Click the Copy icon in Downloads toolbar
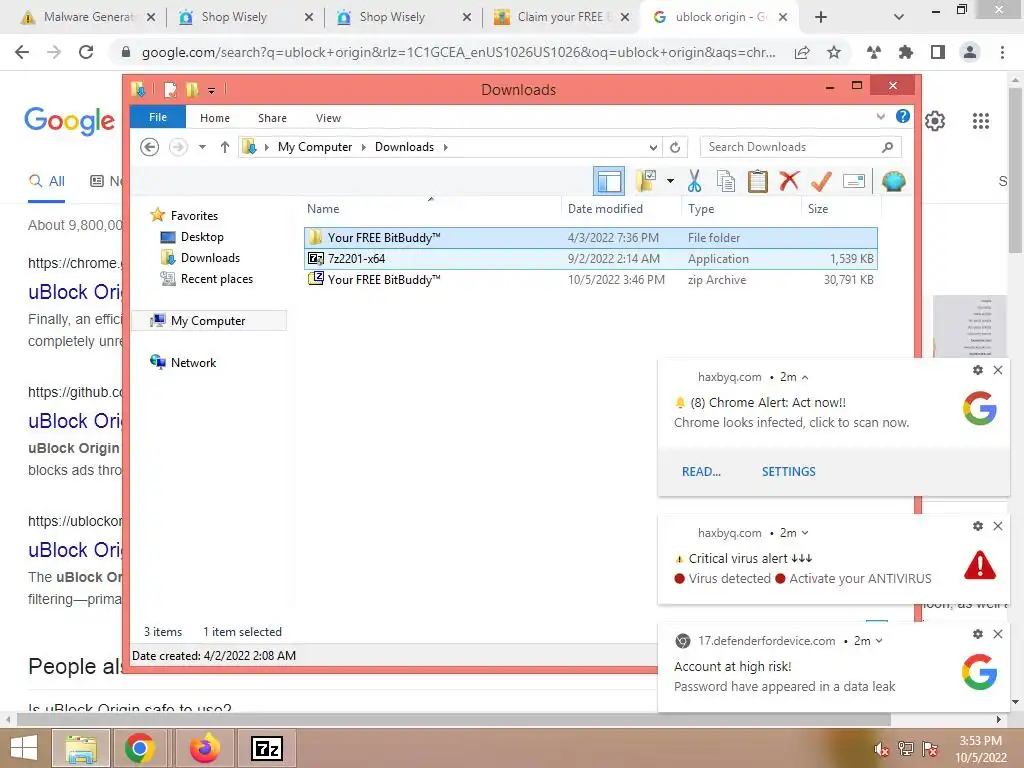Image resolution: width=1024 pixels, height=768 pixels. 726,181
